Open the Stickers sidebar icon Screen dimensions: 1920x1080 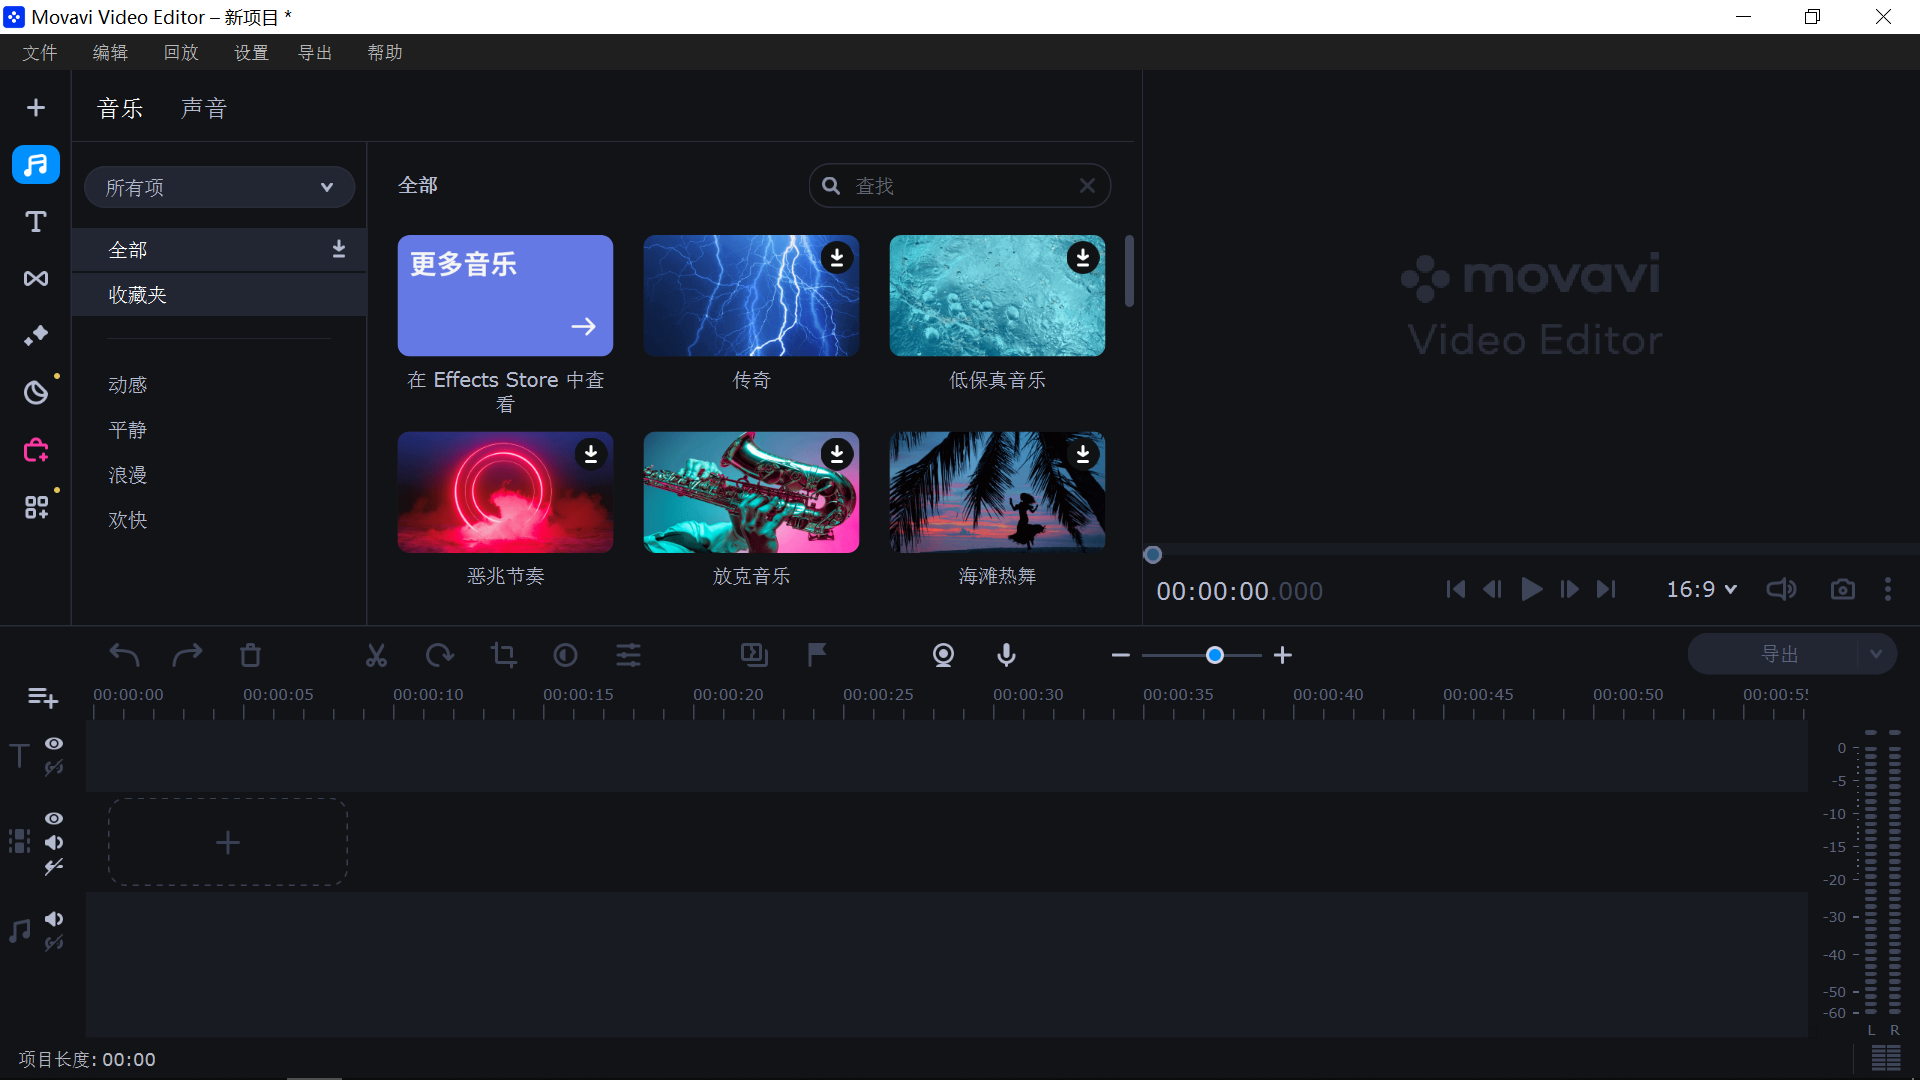tap(36, 392)
